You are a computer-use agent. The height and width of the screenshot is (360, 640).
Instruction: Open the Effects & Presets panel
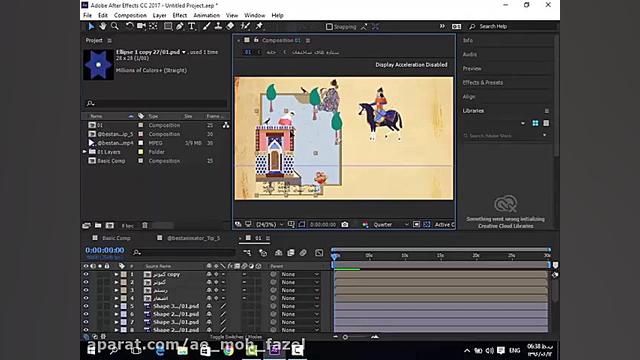[x=482, y=82]
